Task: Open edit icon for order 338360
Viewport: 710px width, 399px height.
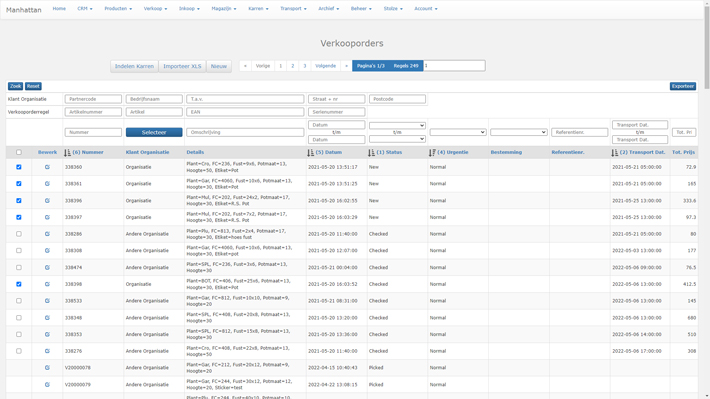Action: (x=47, y=167)
